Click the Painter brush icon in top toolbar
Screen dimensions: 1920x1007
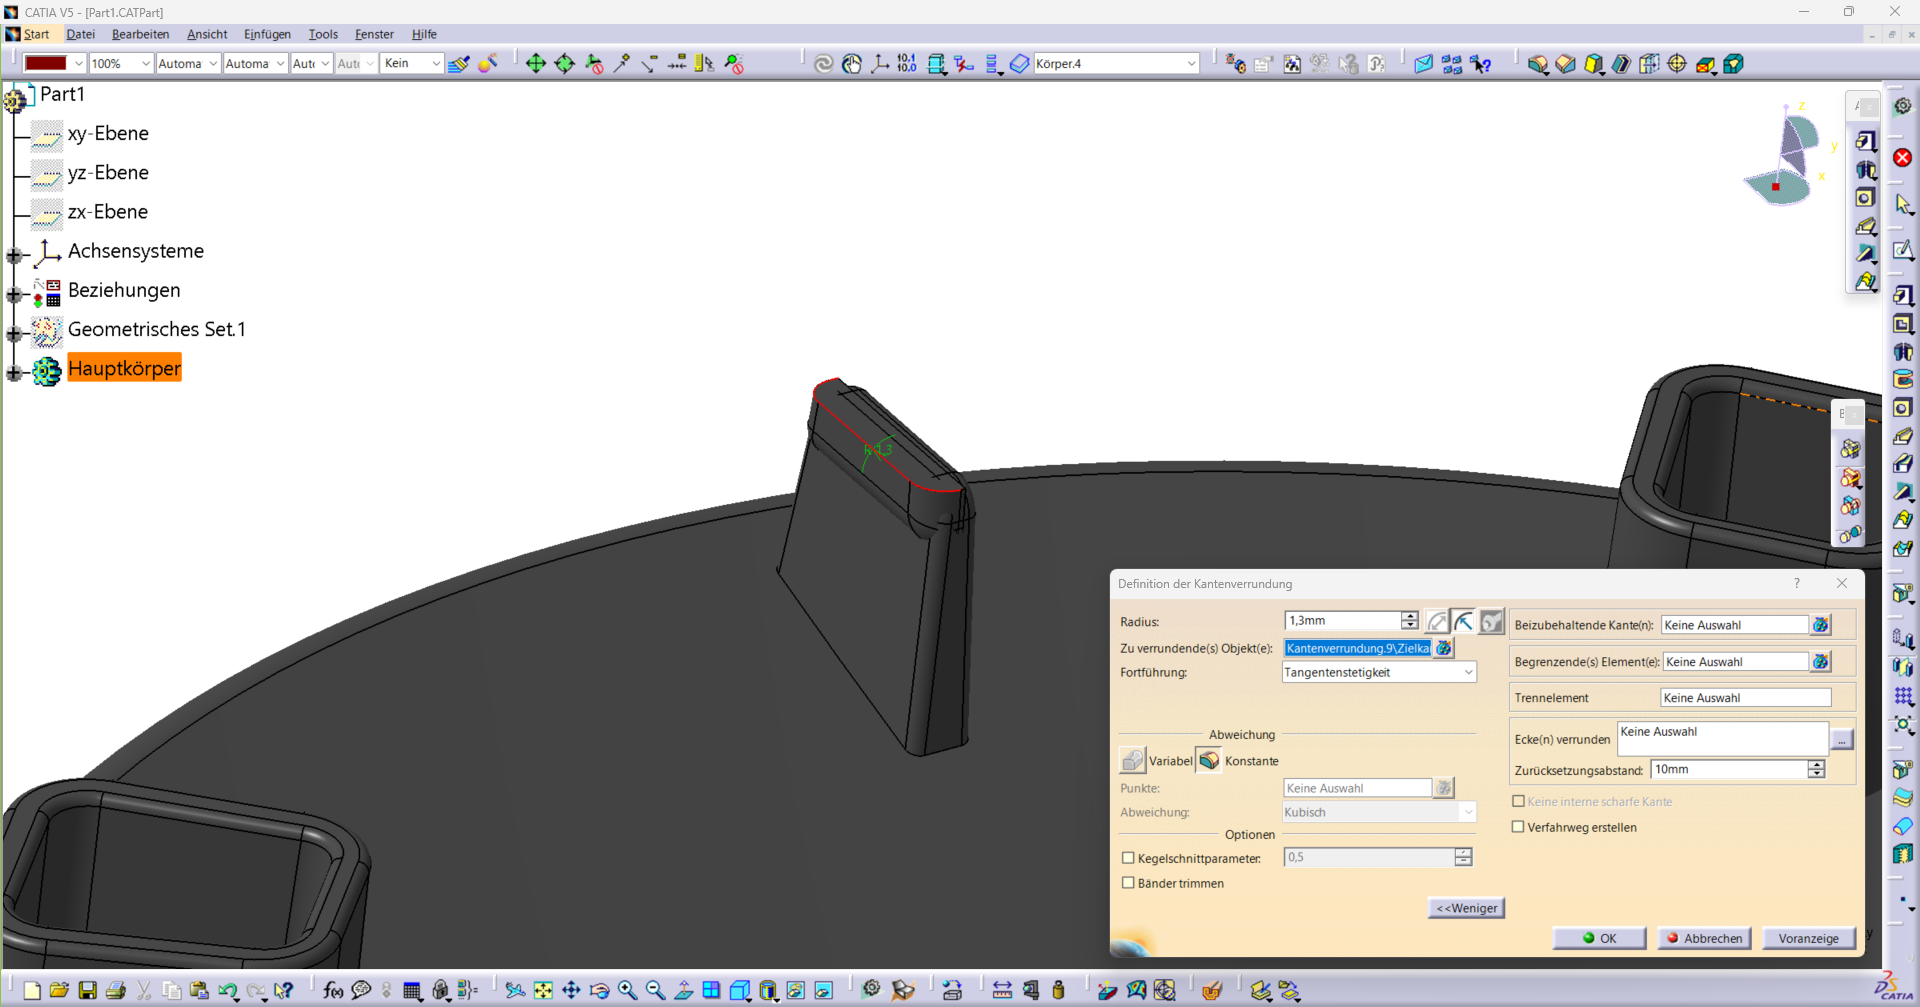click(459, 64)
